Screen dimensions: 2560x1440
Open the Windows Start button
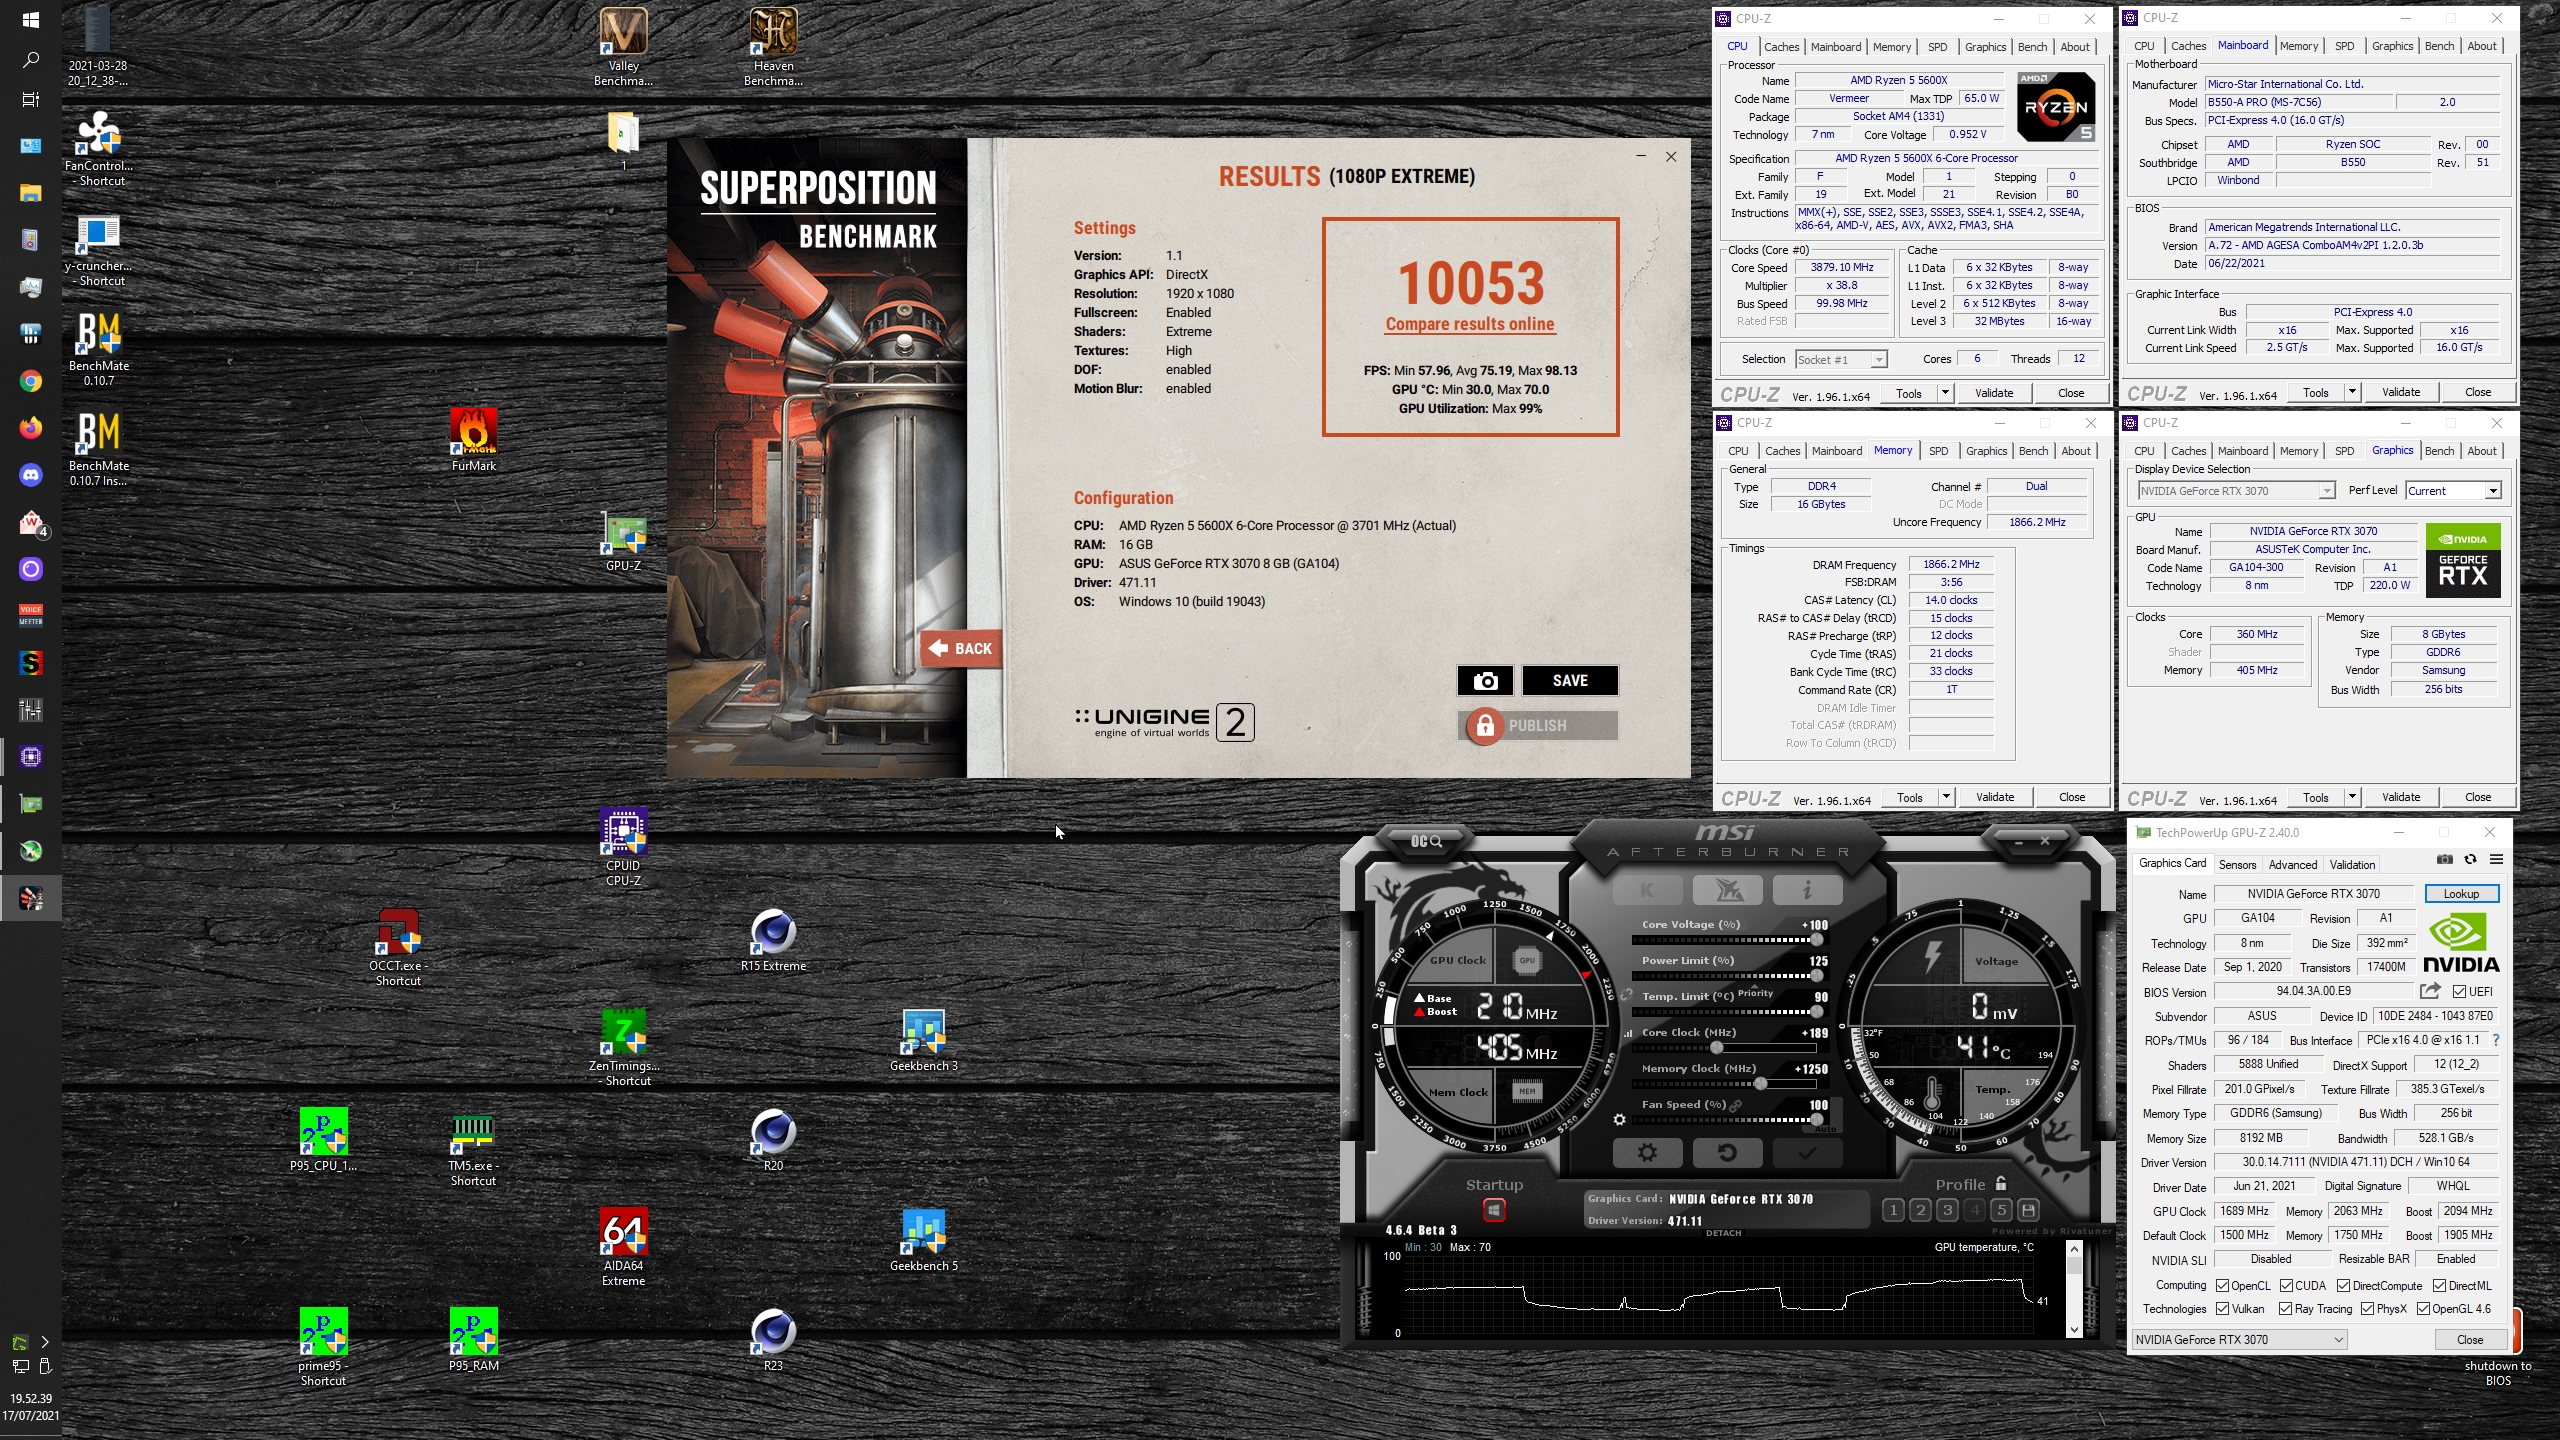31,20
